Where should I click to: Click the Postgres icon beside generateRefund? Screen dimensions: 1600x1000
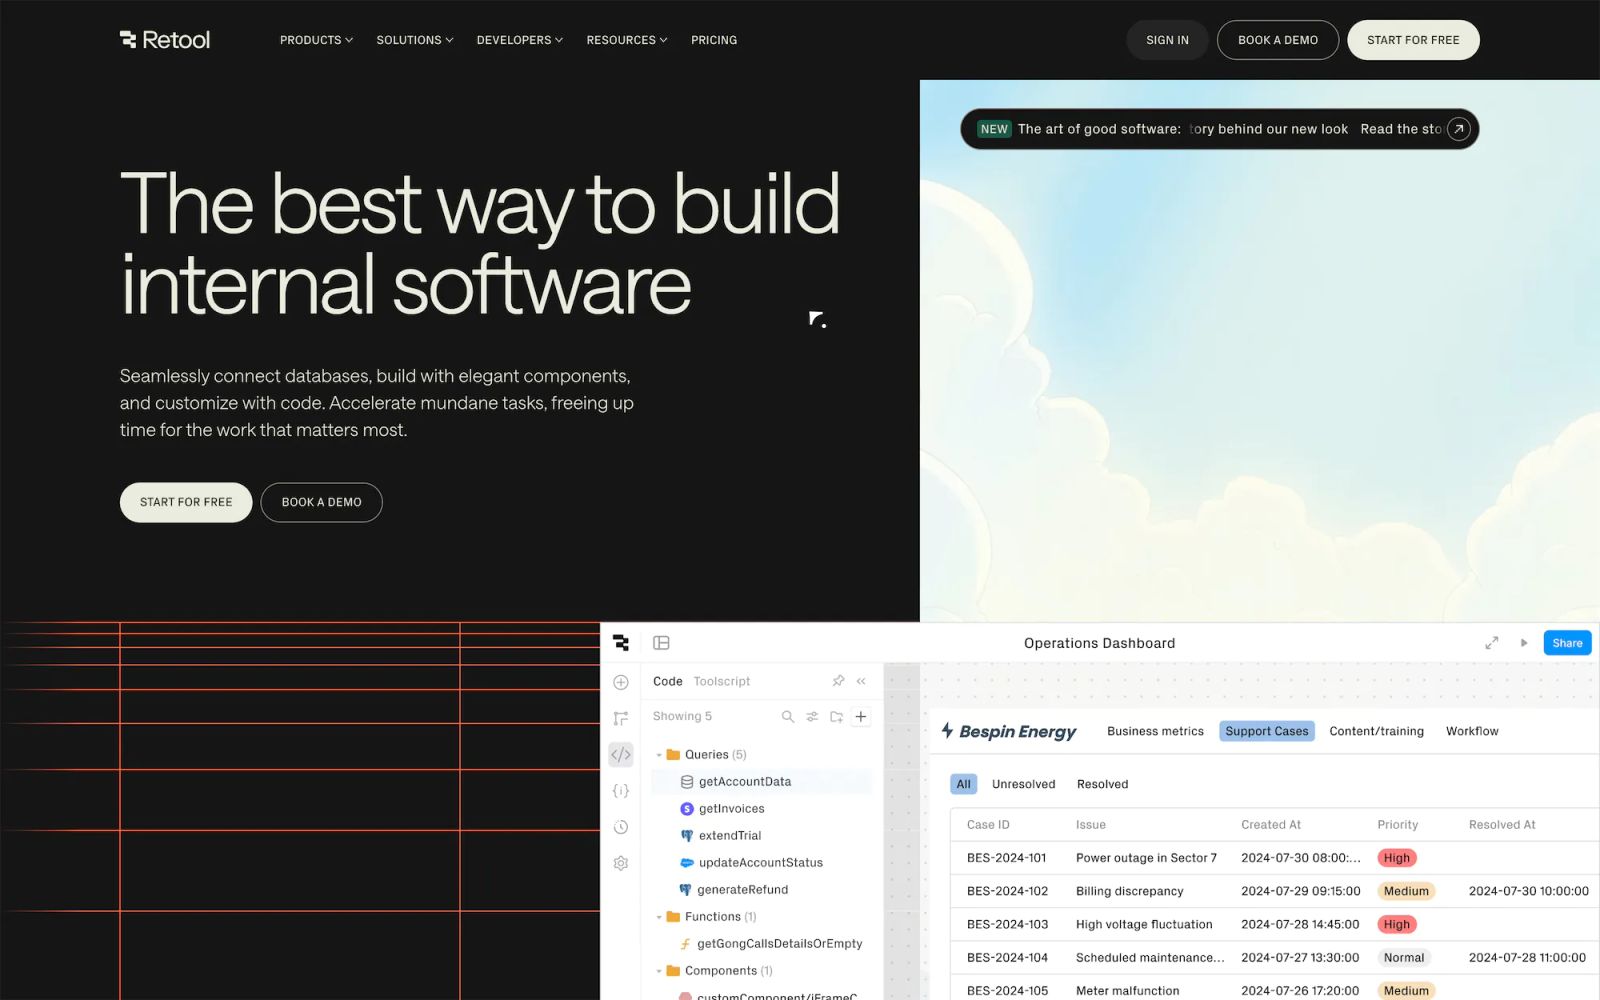686,890
